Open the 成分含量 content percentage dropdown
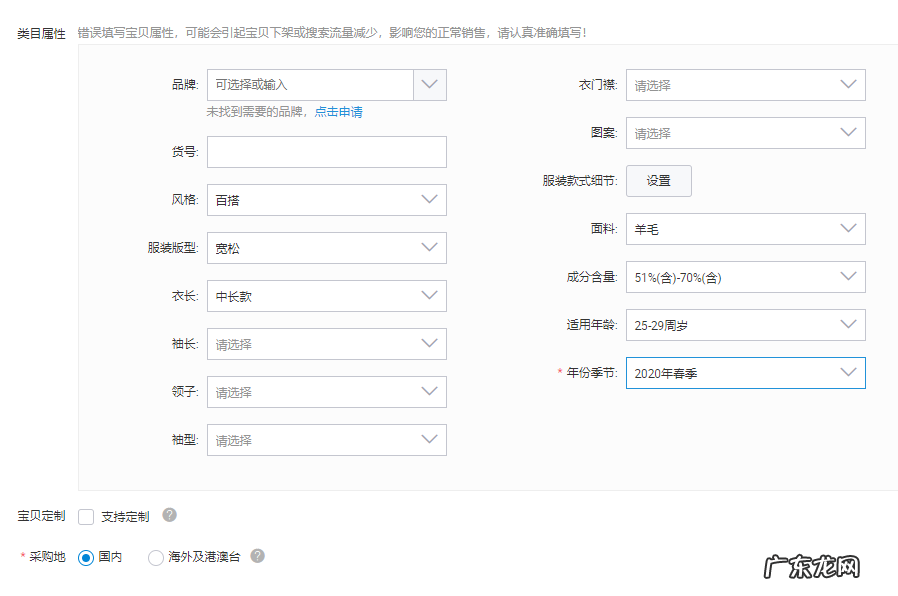Screen dimensions: 898x596 (849, 277)
